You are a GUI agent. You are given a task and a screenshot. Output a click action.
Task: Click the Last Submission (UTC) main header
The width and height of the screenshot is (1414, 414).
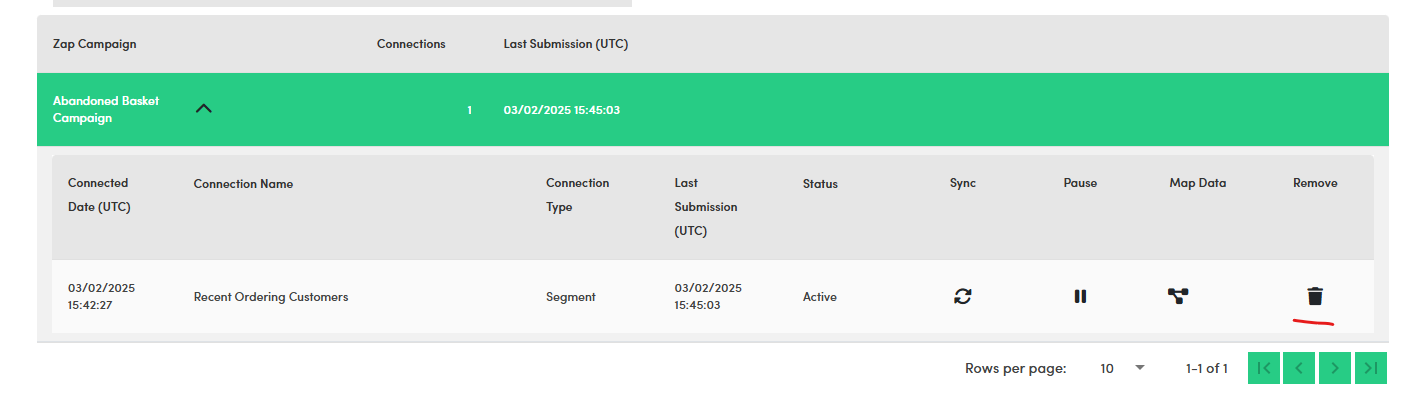[565, 44]
